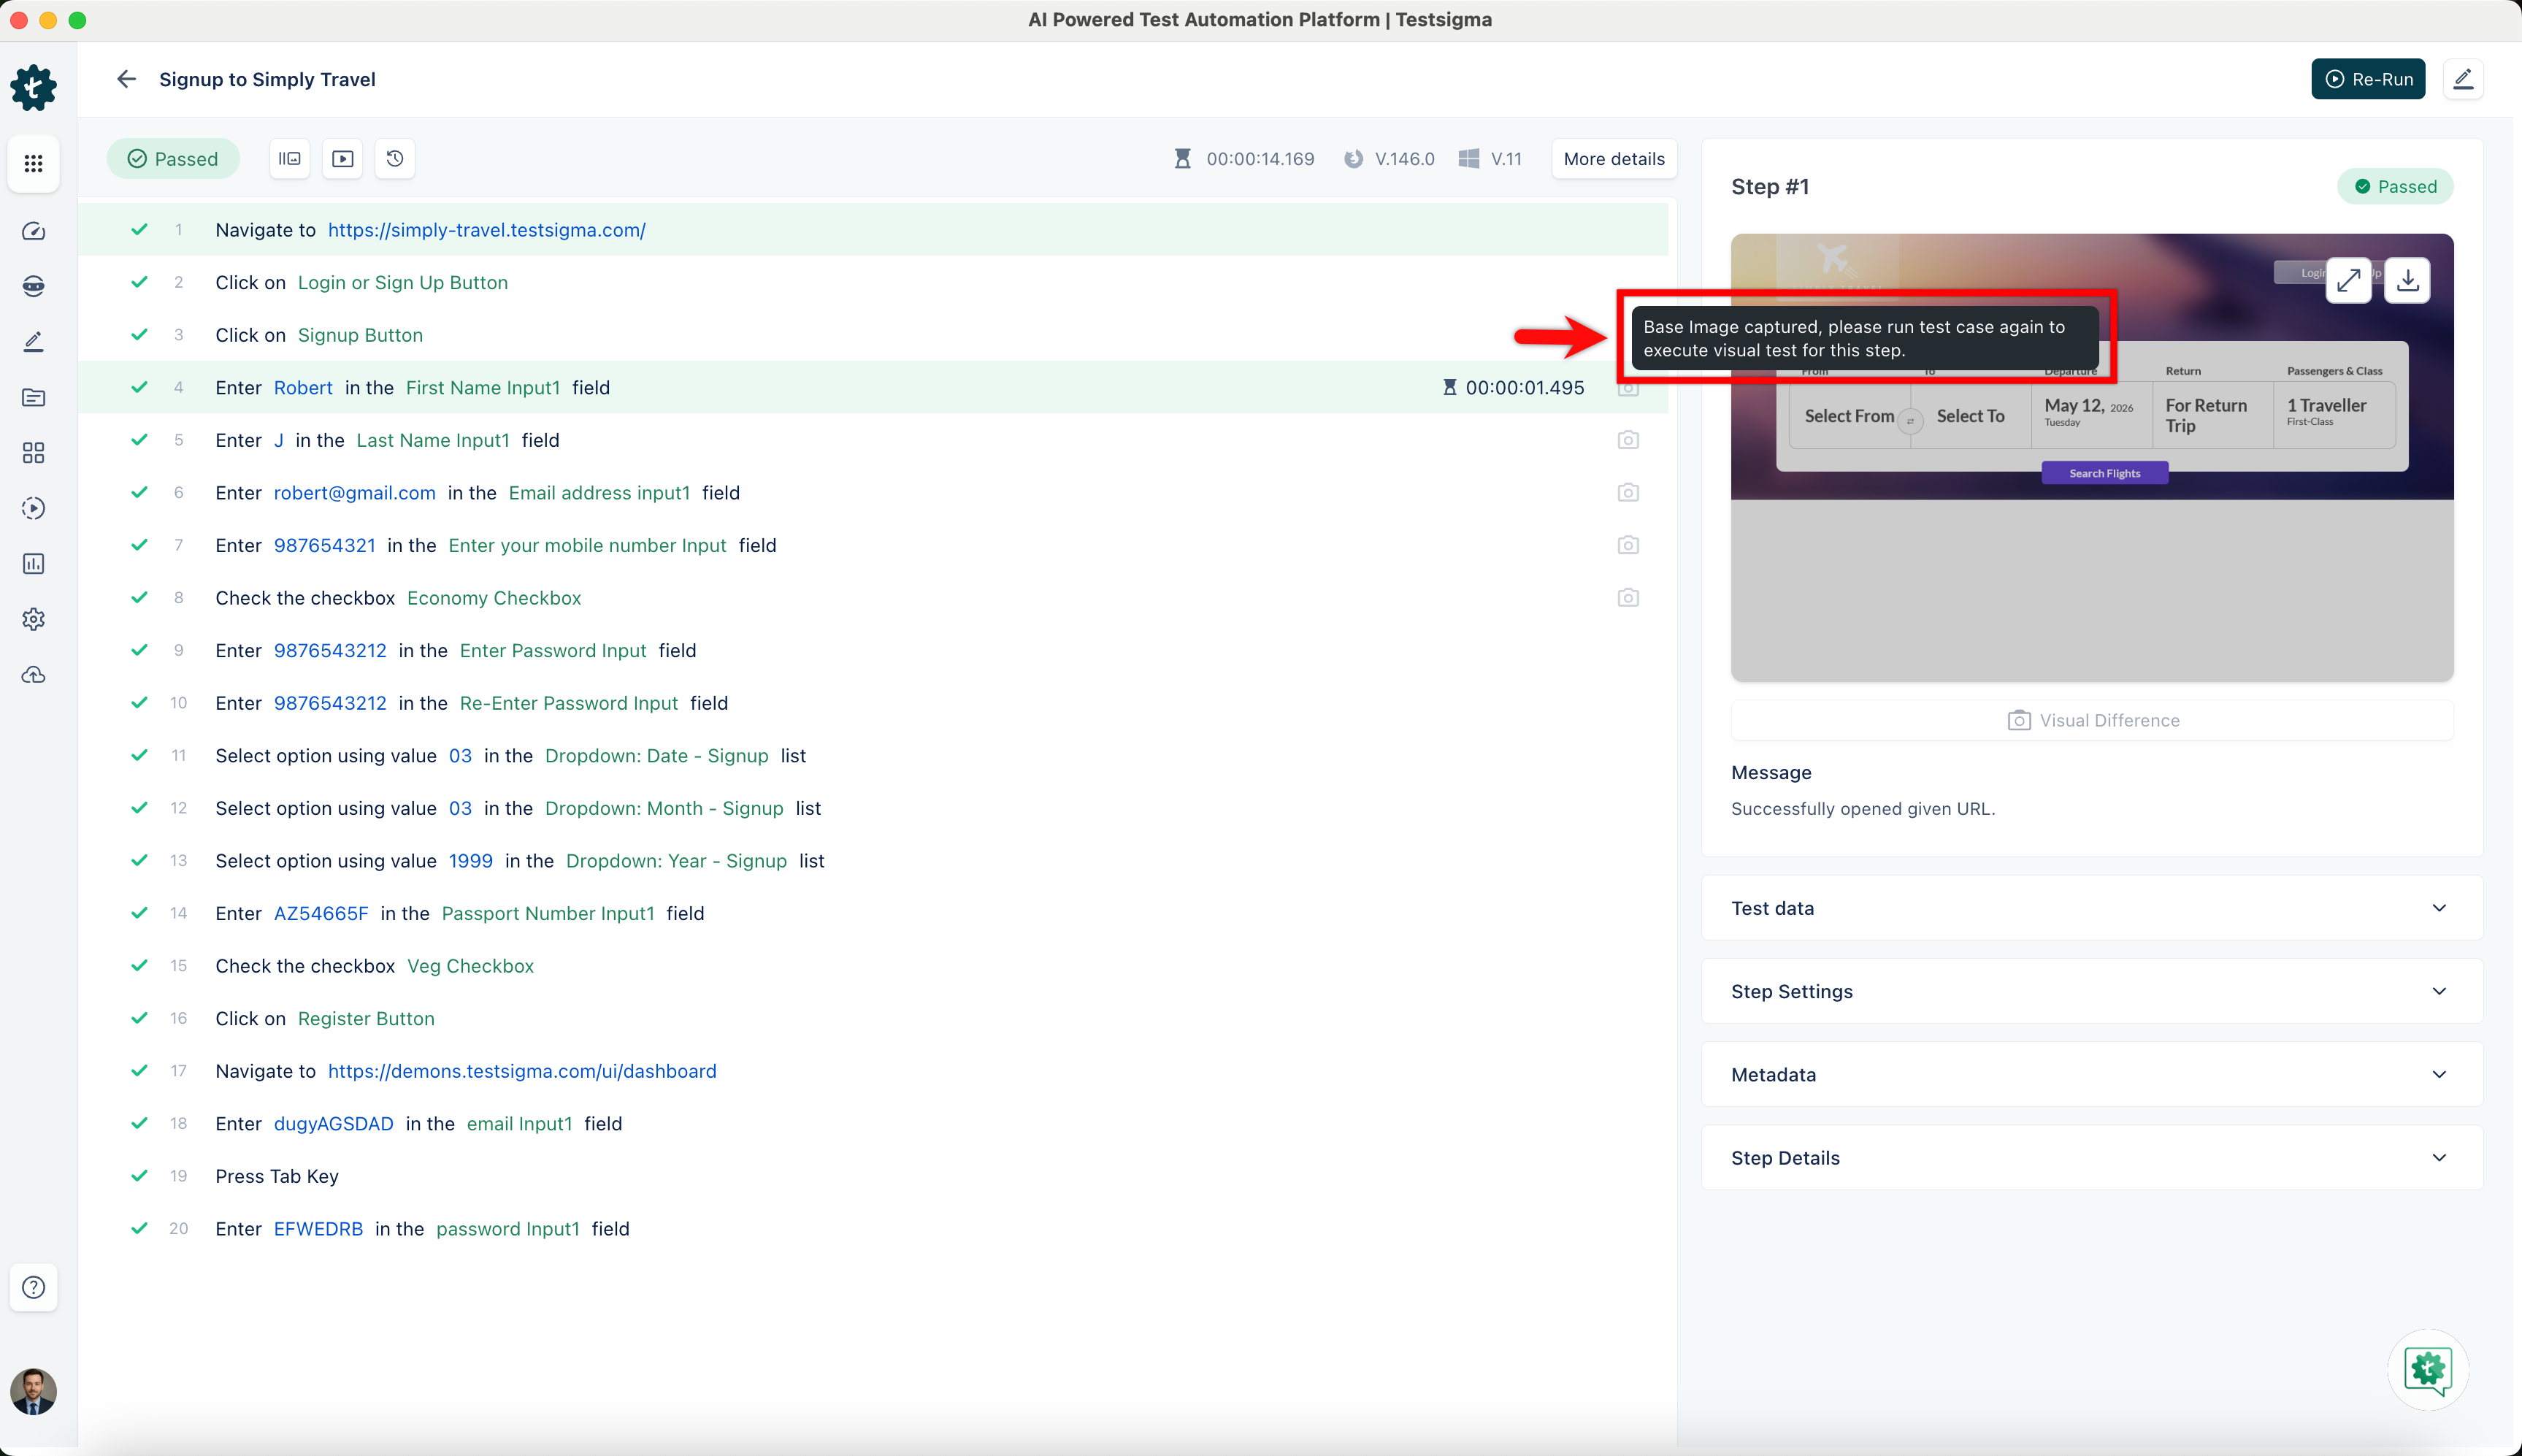Open the help question-mark icon
The width and height of the screenshot is (2522, 1456).
(x=33, y=1287)
